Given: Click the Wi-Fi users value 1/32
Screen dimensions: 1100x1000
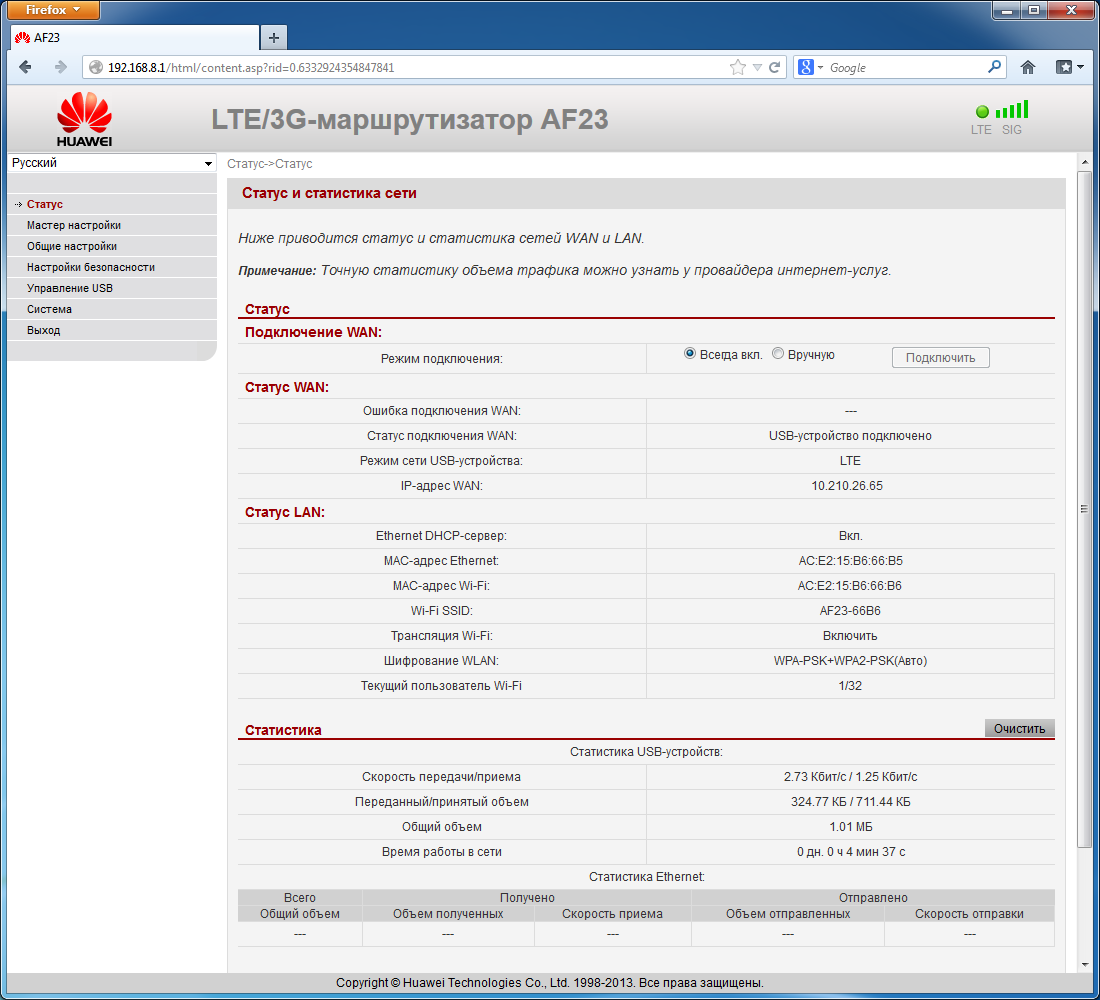Looking at the screenshot, I should [x=850, y=686].
